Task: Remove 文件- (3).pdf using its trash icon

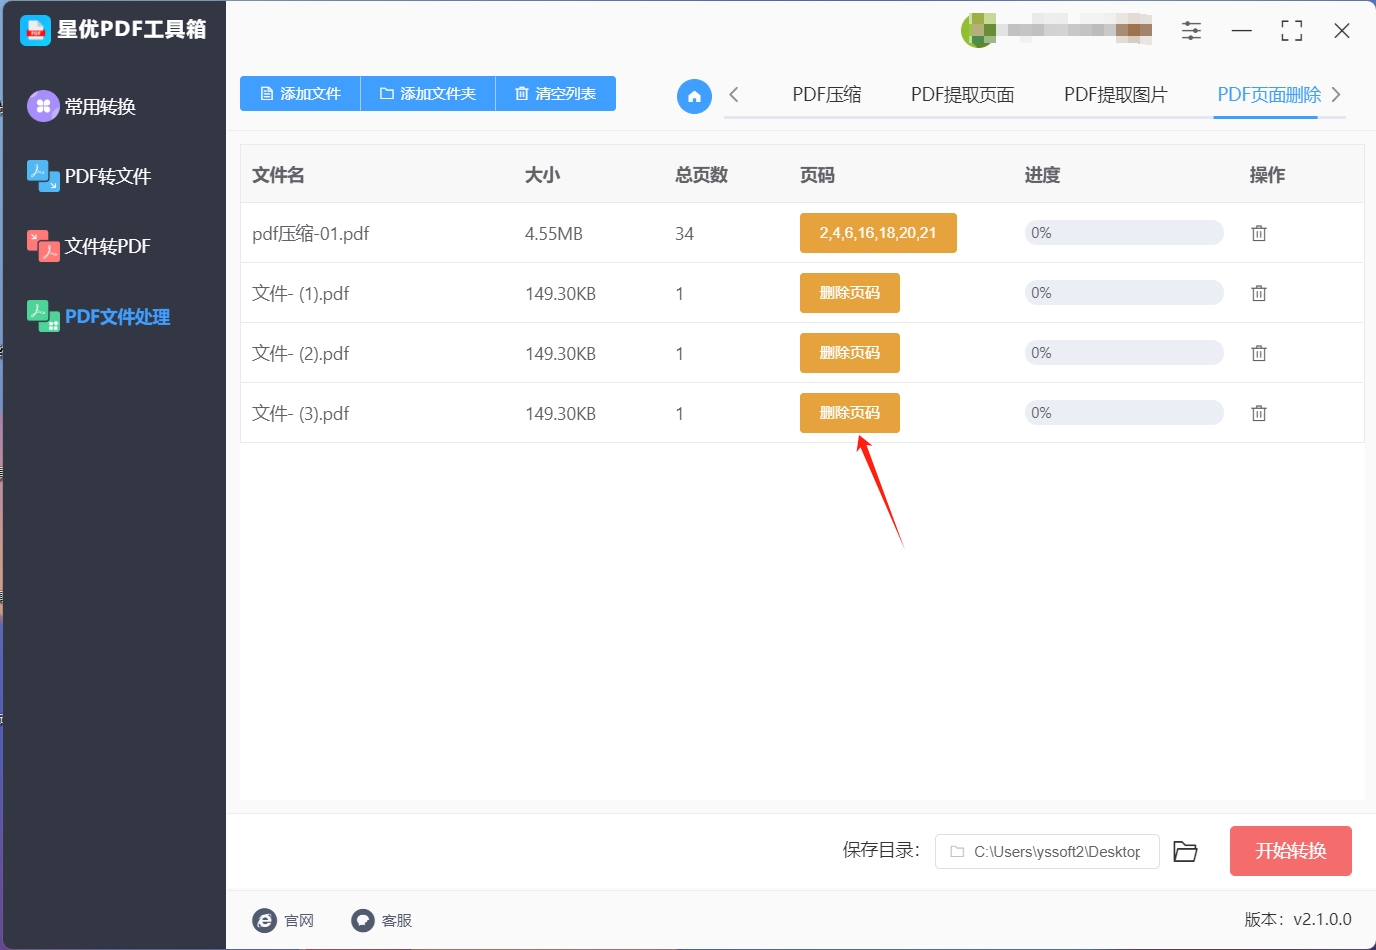Action: coord(1259,413)
